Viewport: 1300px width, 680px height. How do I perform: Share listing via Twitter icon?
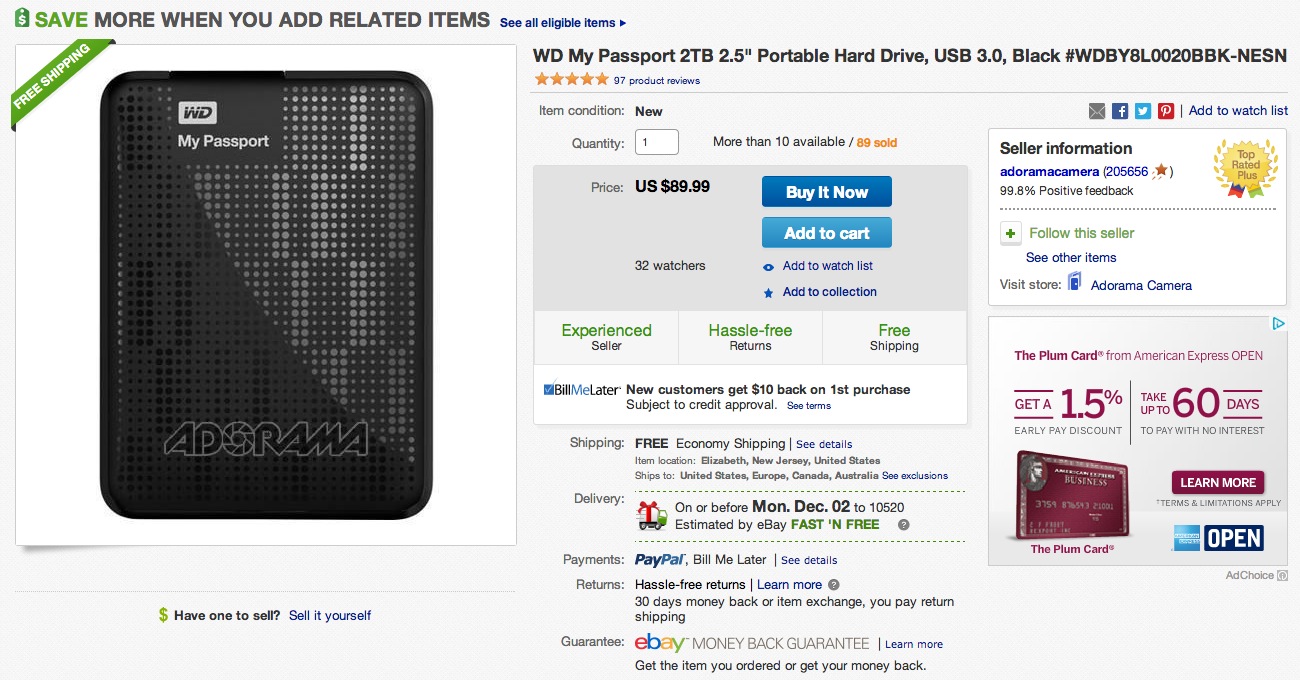pyautogui.click(x=1143, y=111)
